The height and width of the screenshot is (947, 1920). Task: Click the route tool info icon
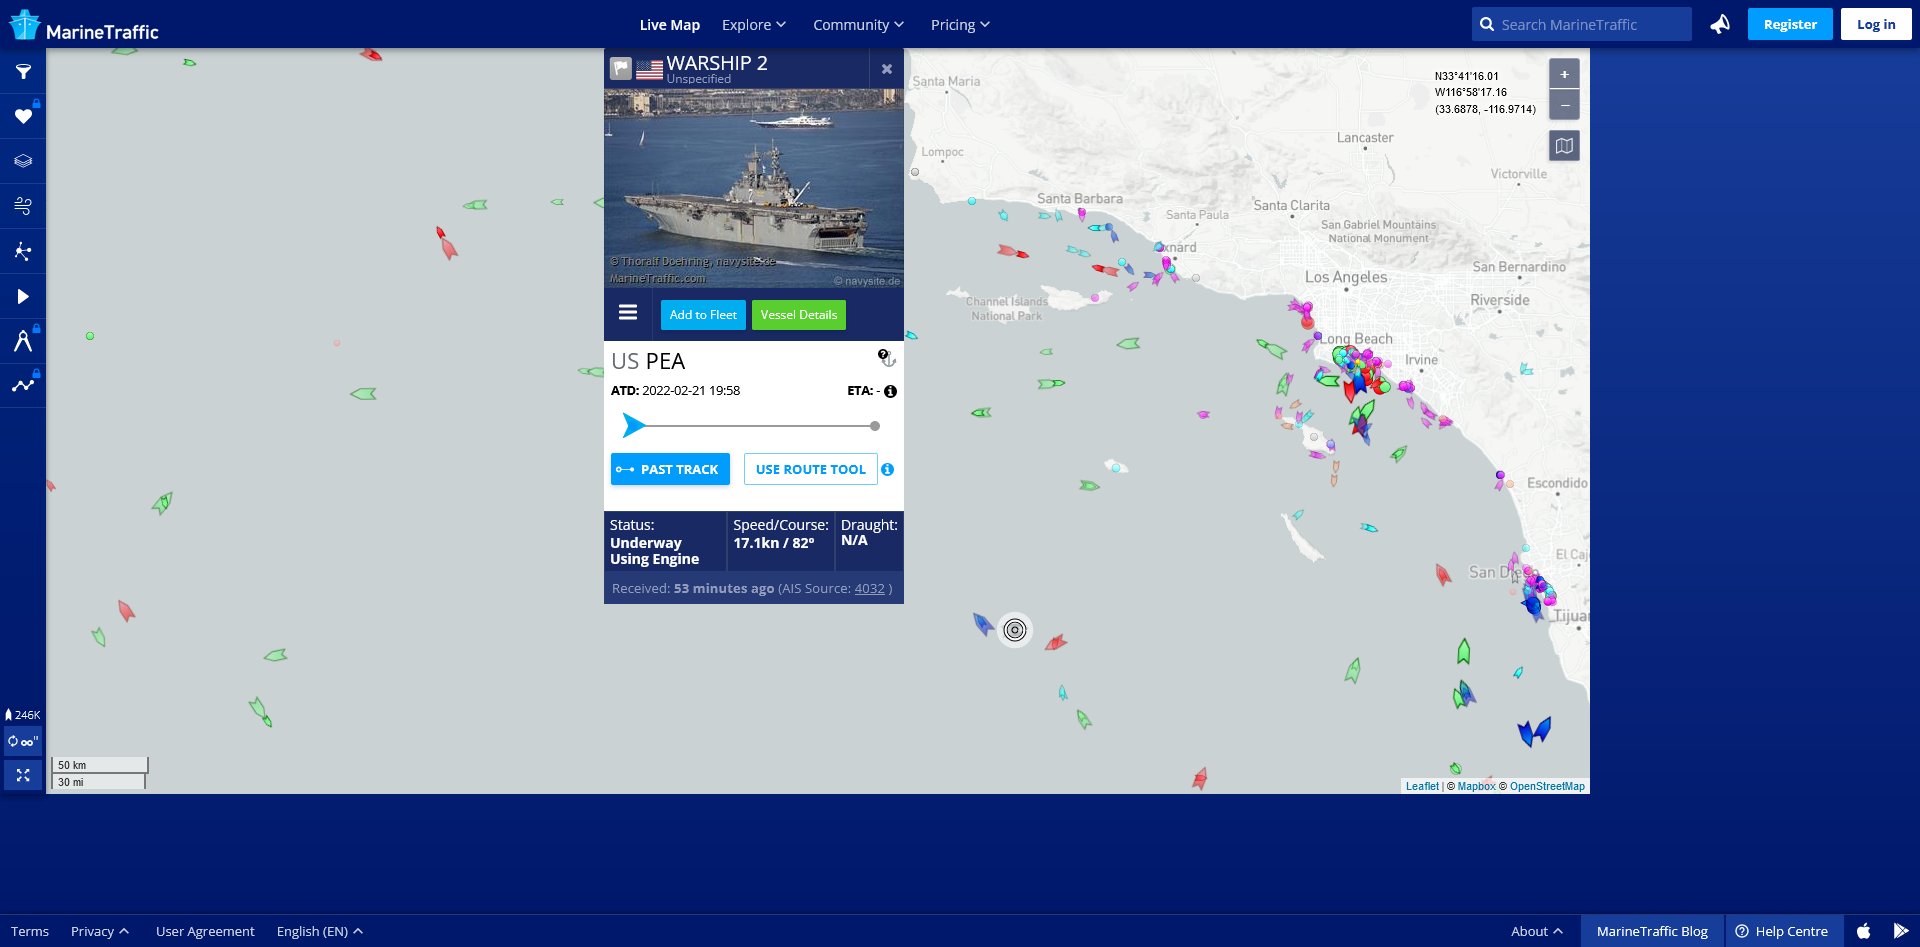click(x=888, y=469)
